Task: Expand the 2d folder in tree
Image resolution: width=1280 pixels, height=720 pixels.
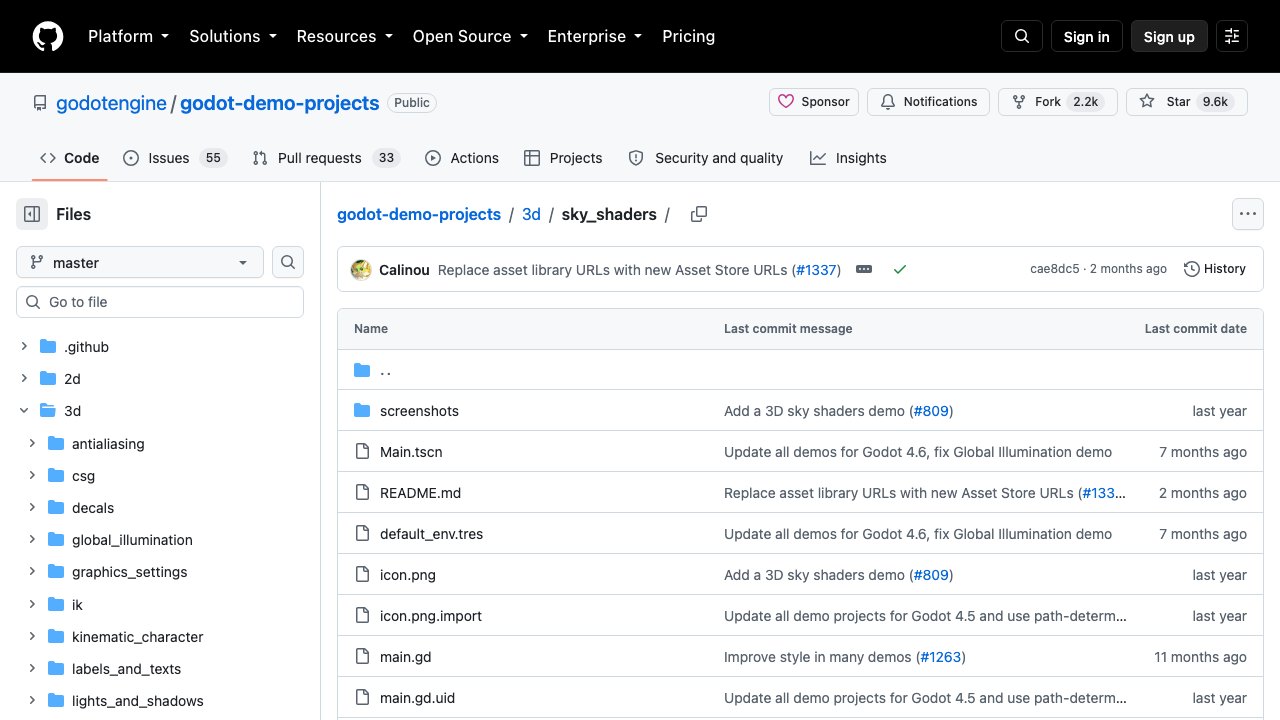Action: click(24, 379)
